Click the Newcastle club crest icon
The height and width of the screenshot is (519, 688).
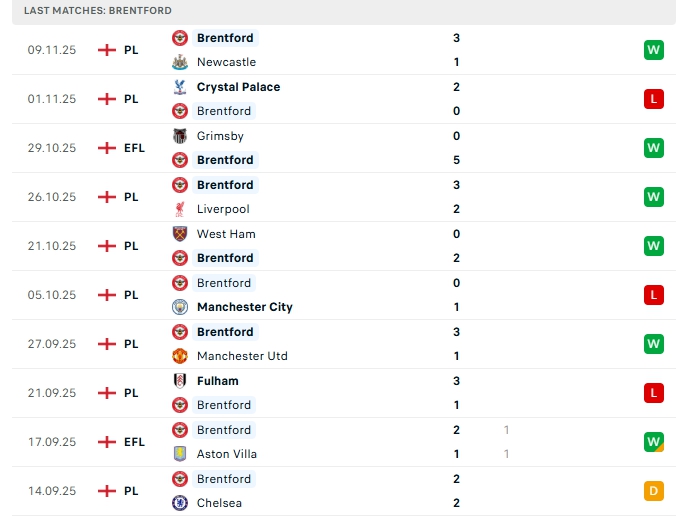(180, 62)
